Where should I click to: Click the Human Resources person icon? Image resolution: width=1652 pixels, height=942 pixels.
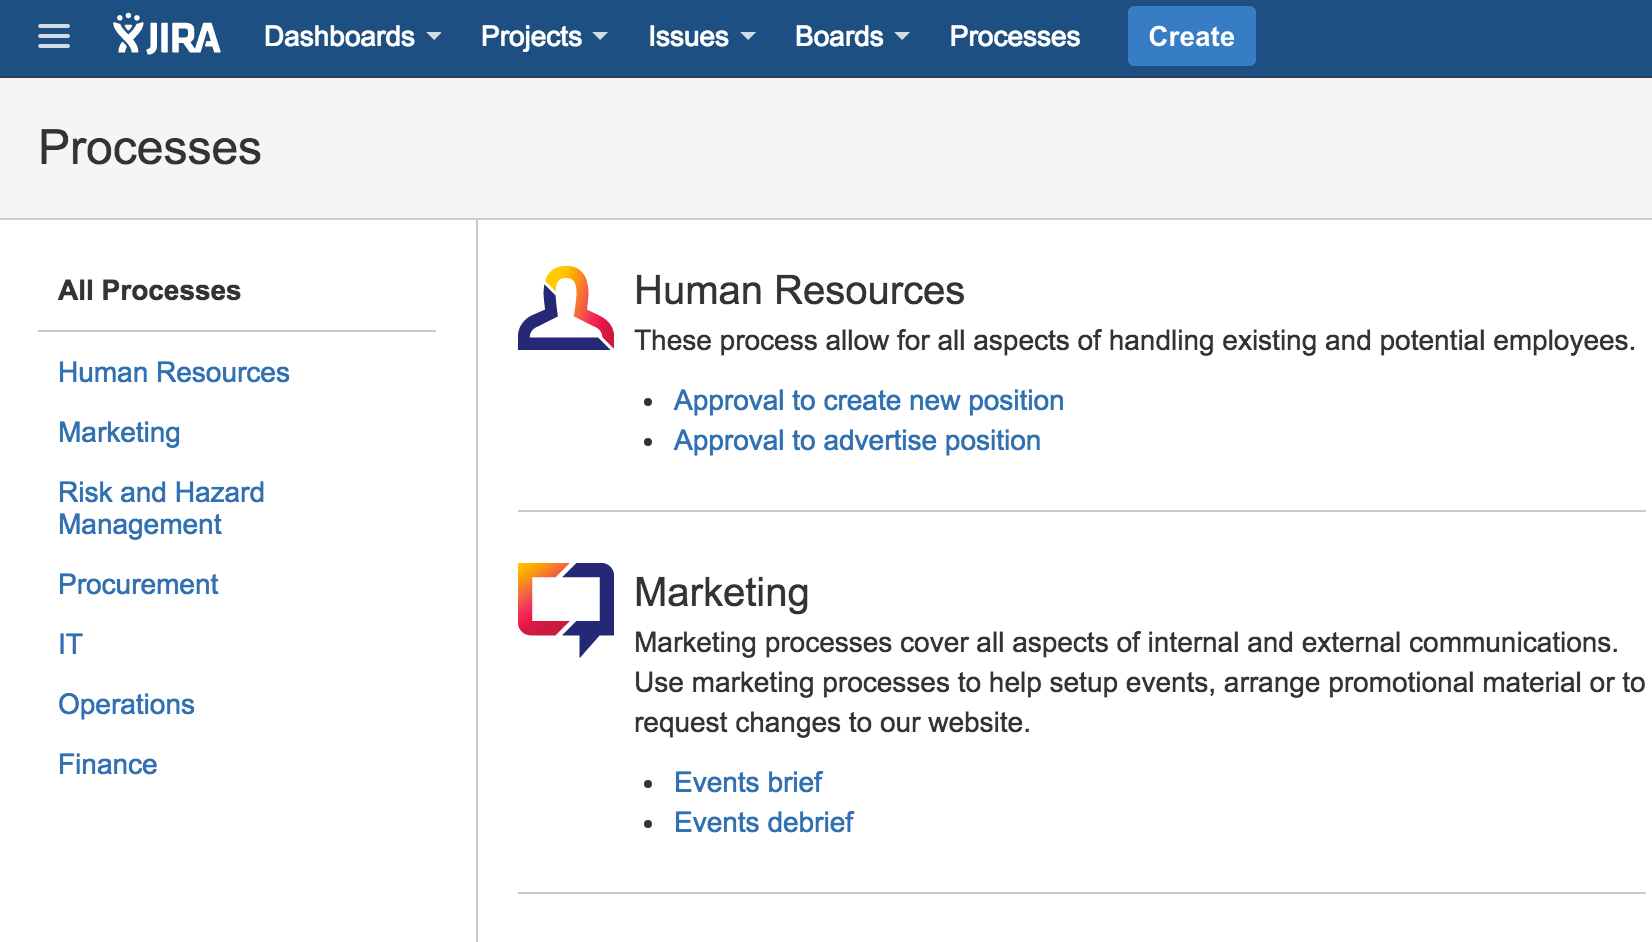[565, 308]
